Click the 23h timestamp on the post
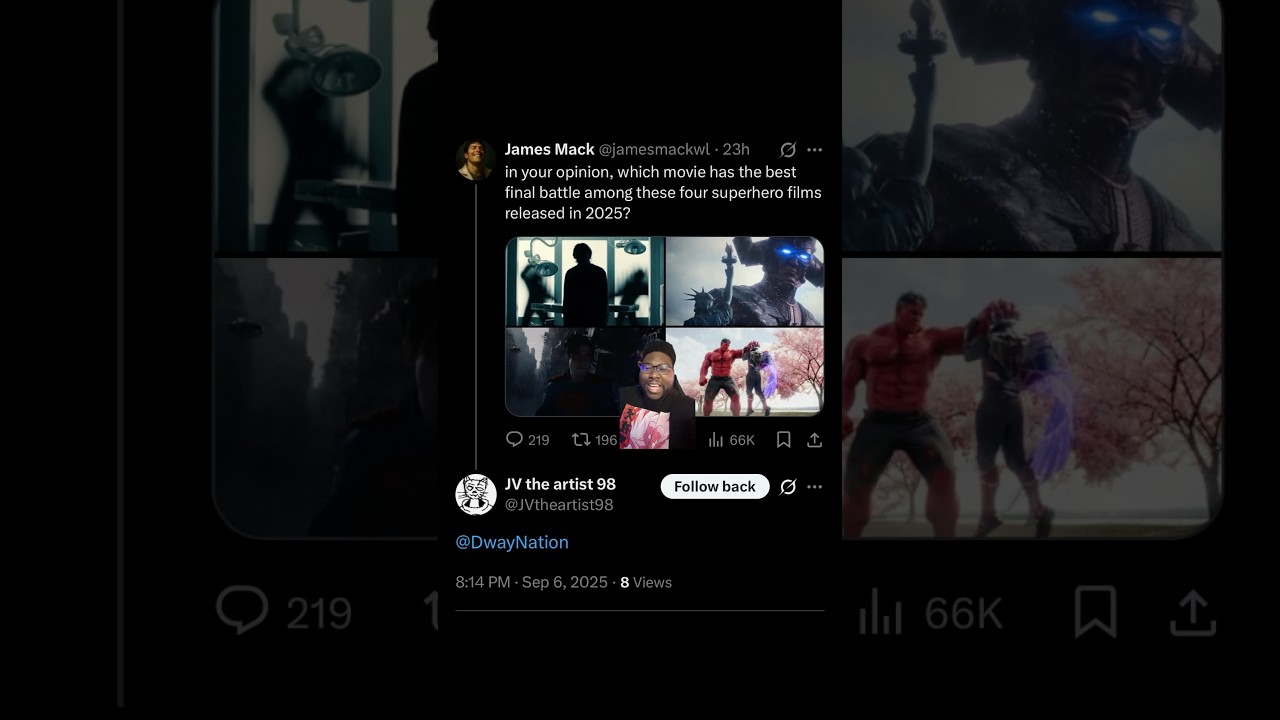This screenshot has width=1280, height=720. (736, 149)
